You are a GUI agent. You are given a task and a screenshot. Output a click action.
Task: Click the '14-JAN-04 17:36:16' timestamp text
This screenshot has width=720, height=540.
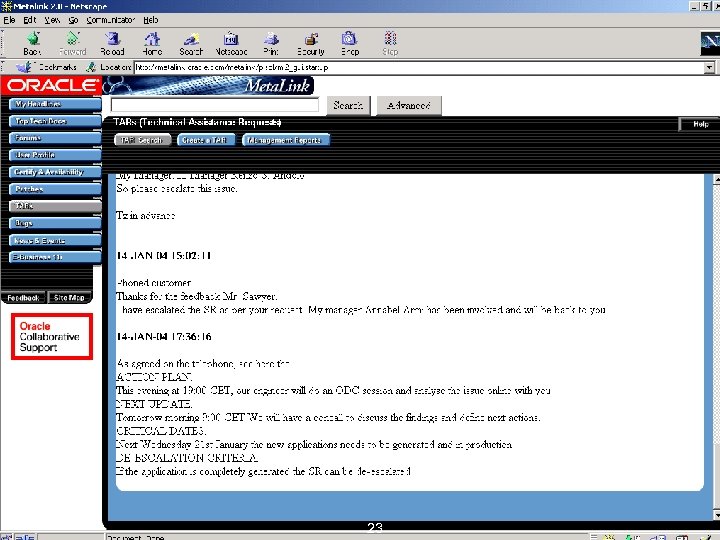164,337
